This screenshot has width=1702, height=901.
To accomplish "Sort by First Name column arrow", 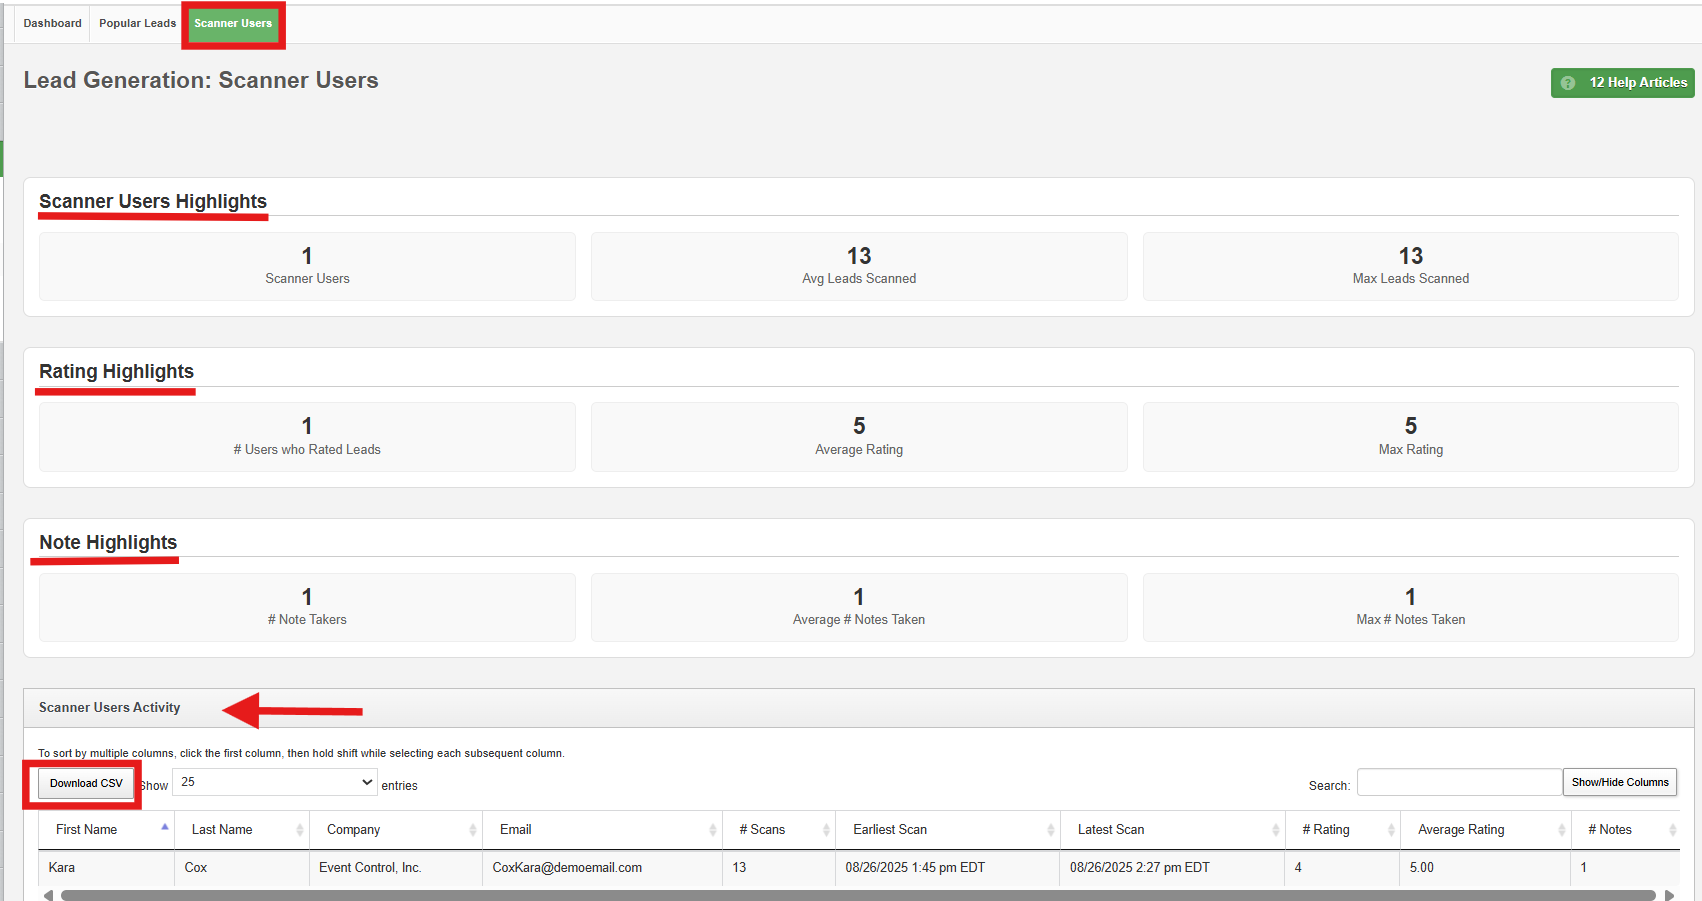I will point(164,828).
